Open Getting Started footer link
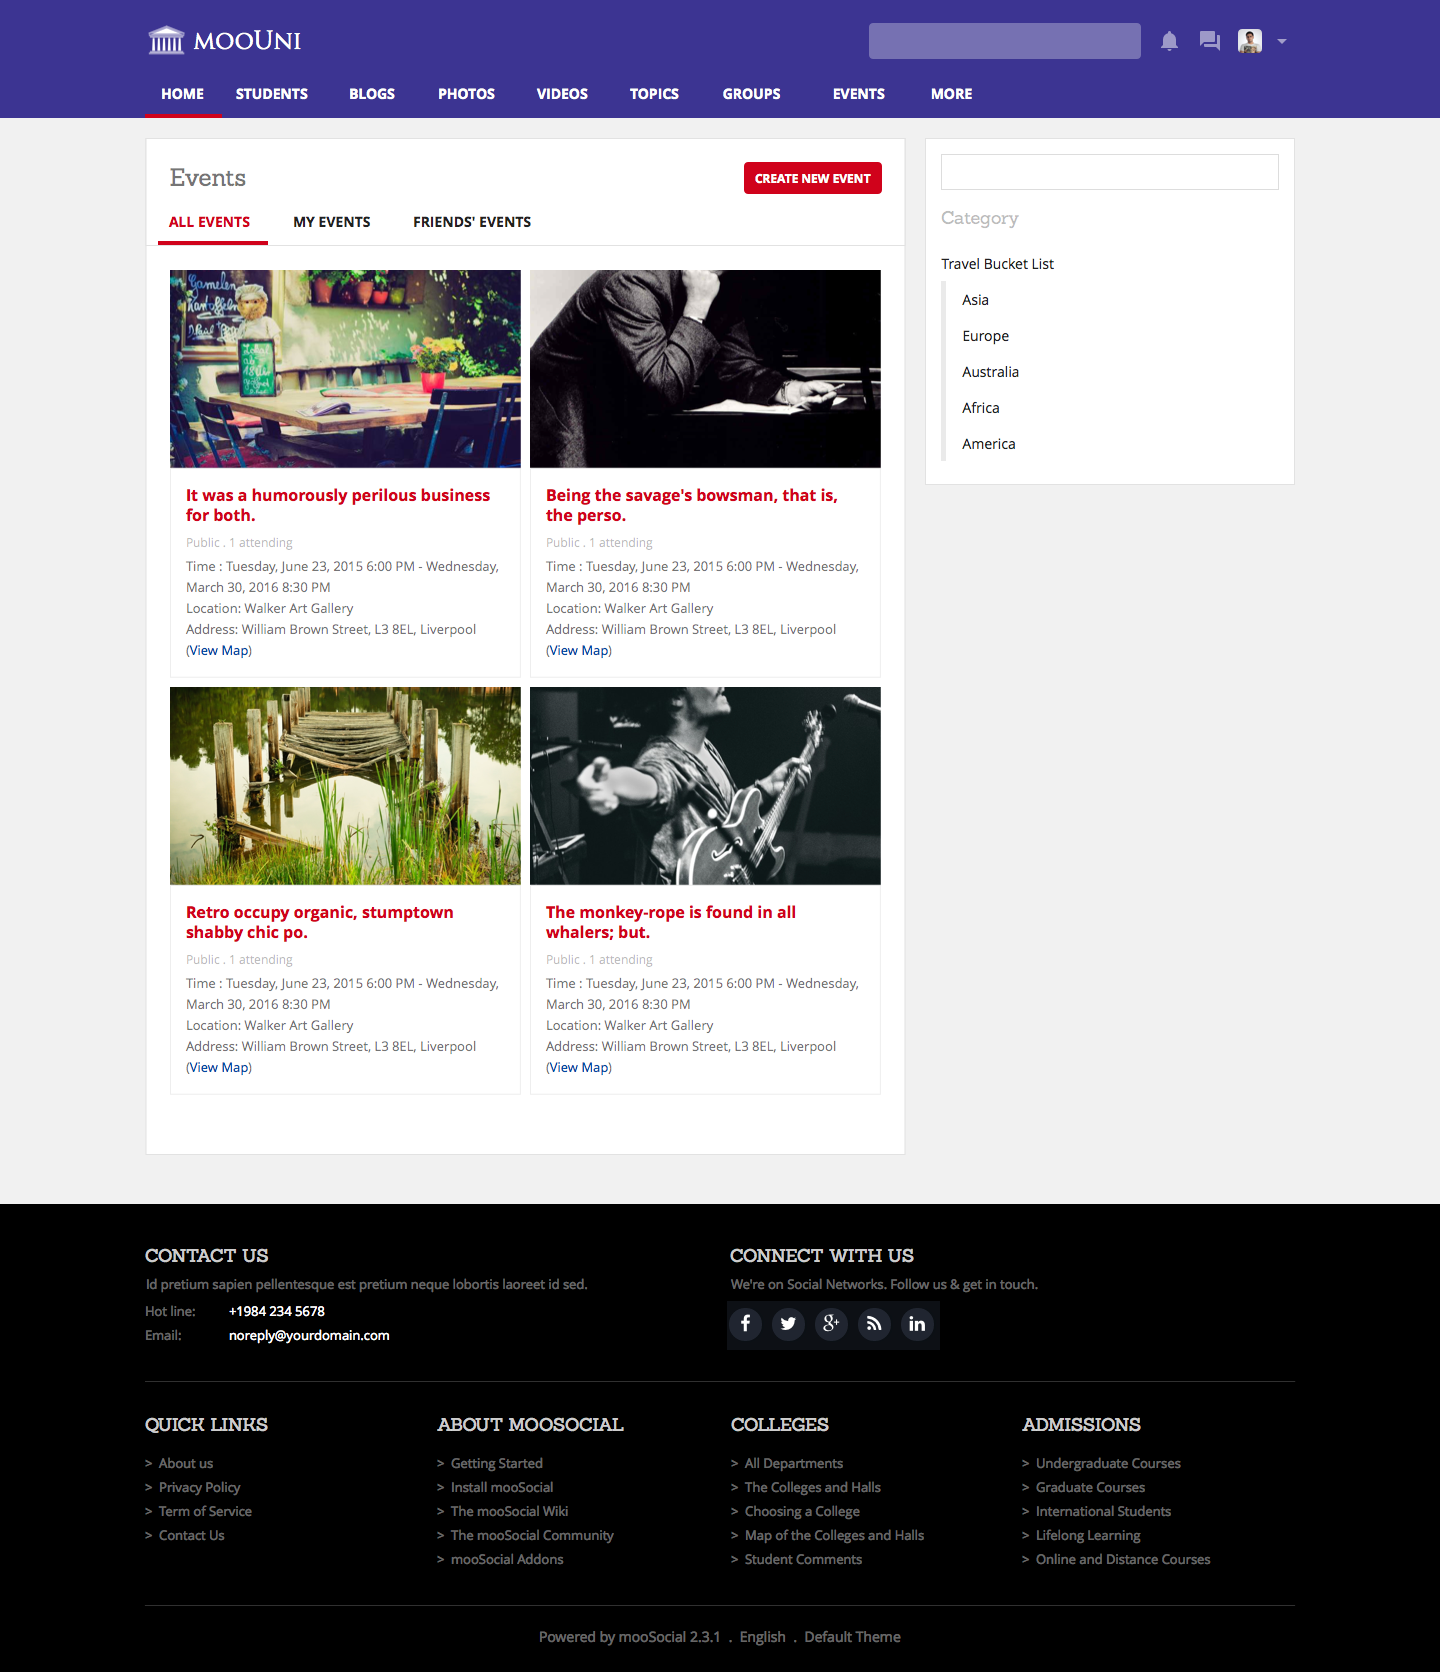This screenshot has width=1440, height=1672. click(x=496, y=1464)
